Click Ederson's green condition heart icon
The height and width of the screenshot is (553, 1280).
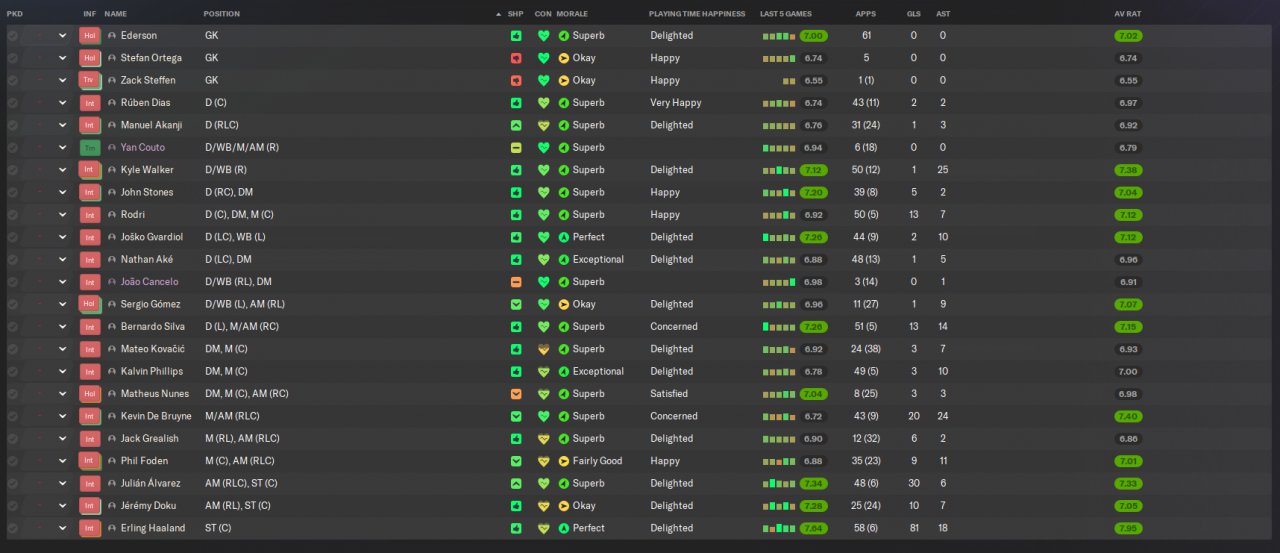click(x=544, y=35)
